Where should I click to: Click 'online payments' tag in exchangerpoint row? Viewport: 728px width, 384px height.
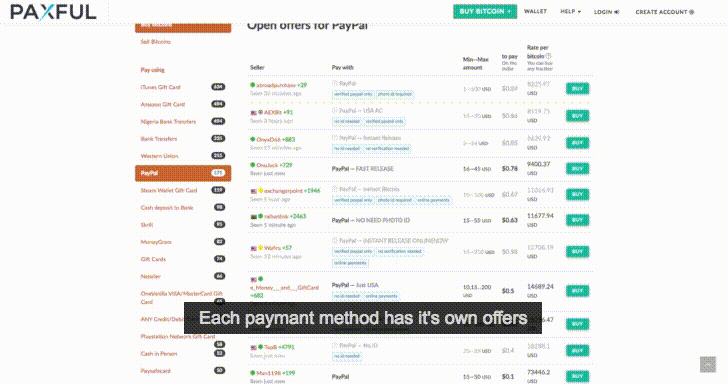coord(433,200)
